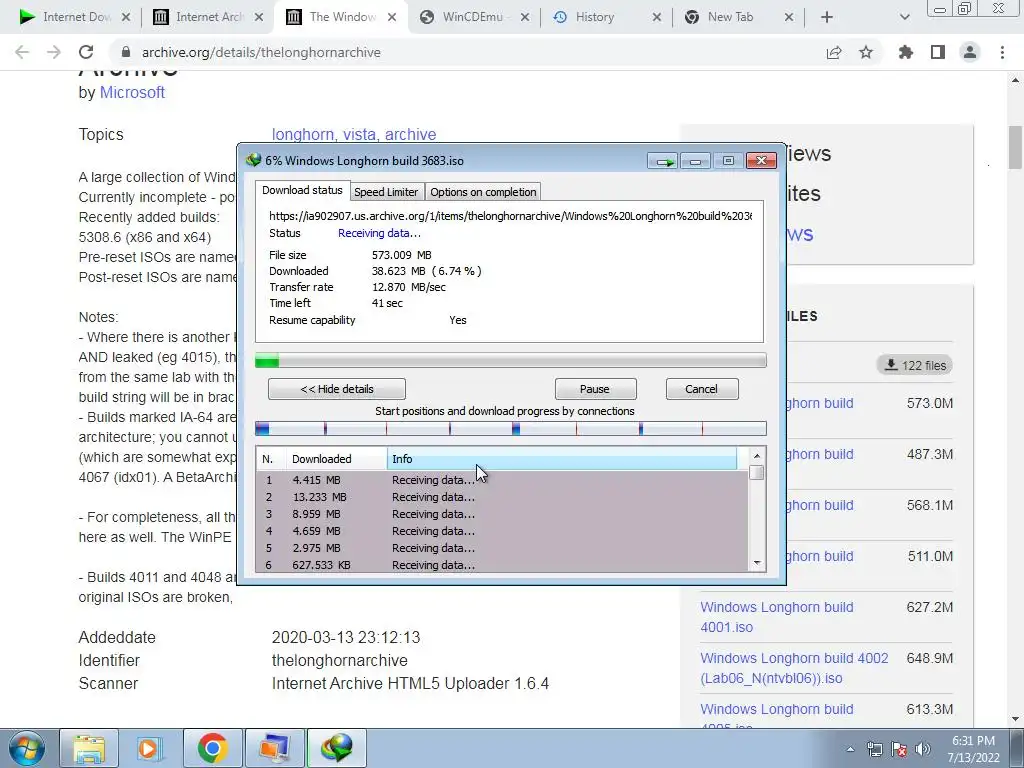Click the Chrome back arrow
The image size is (1024, 768).
click(22, 52)
